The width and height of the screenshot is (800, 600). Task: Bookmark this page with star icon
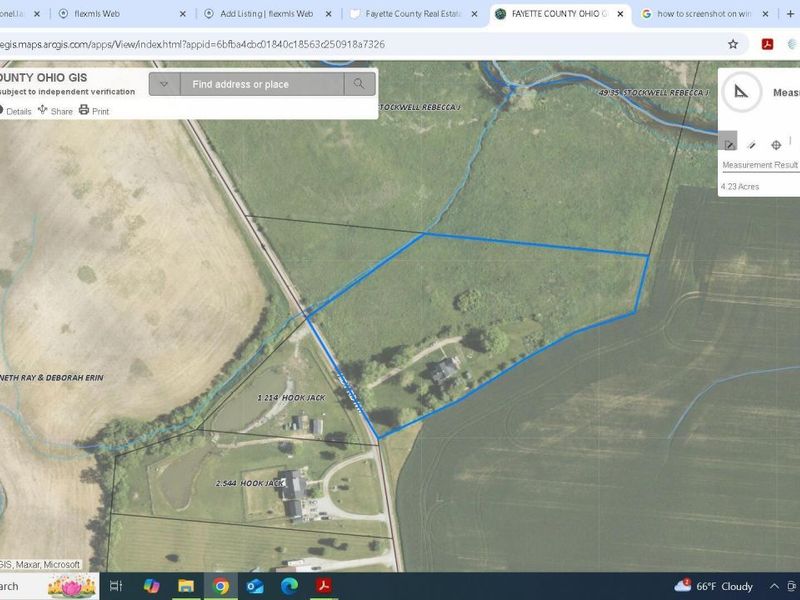(733, 44)
